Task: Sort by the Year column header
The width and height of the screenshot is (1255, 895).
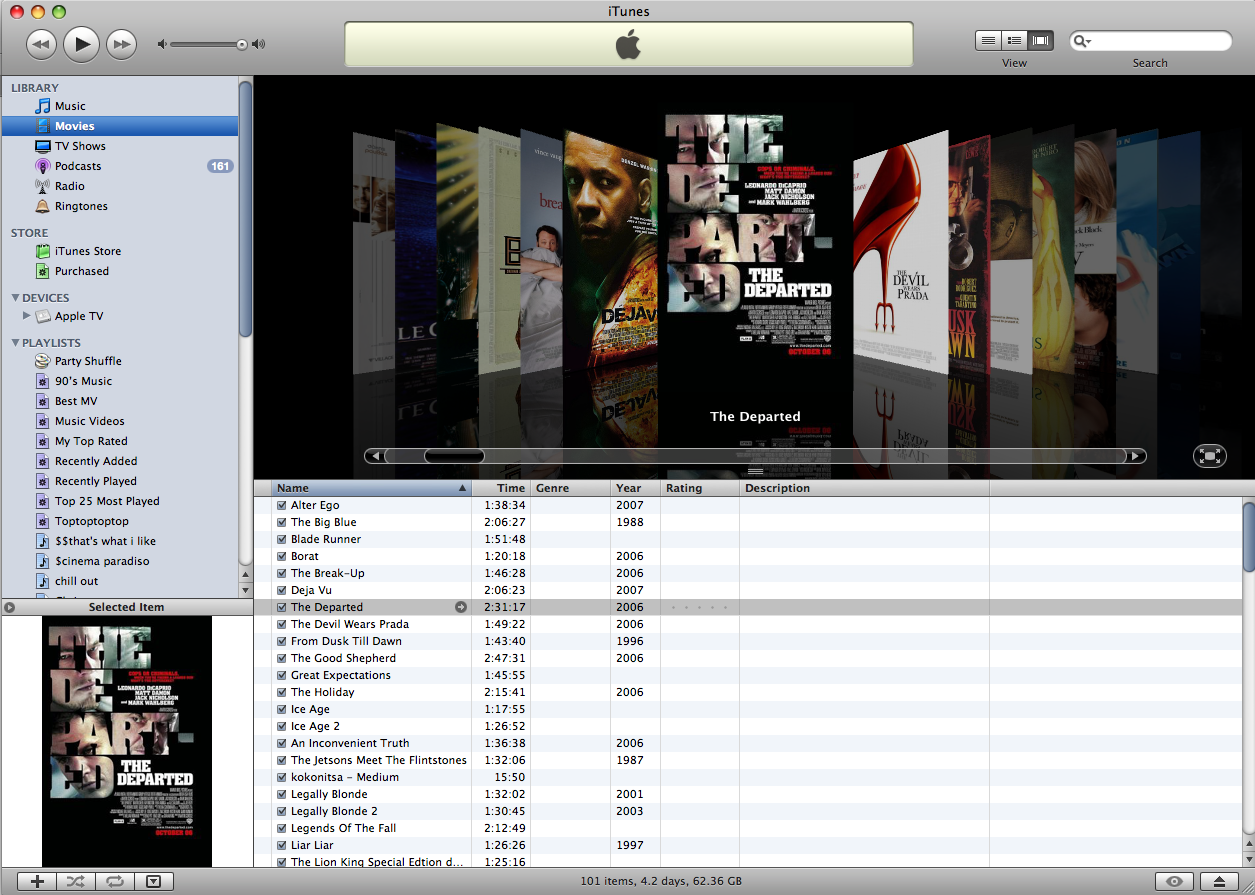Action: pyautogui.click(x=636, y=488)
